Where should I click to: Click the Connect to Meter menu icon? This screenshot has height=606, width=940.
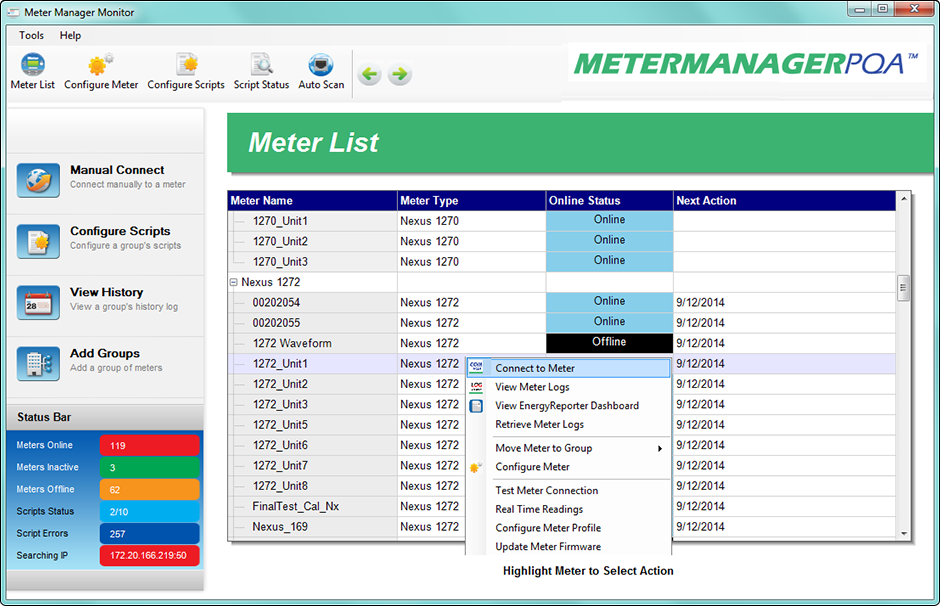click(x=476, y=367)
